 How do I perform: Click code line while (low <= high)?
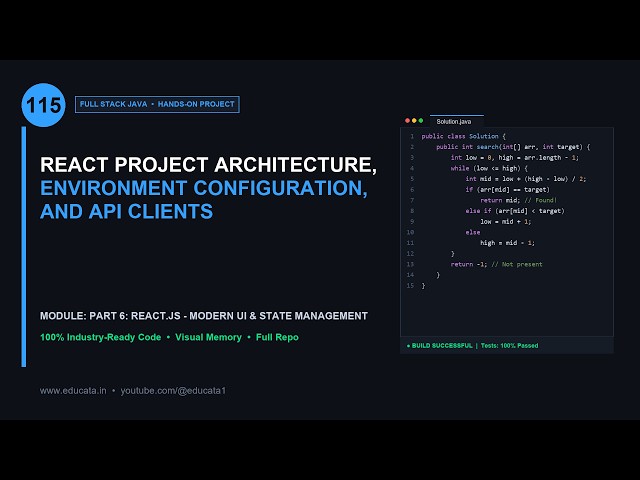(489, 168)
